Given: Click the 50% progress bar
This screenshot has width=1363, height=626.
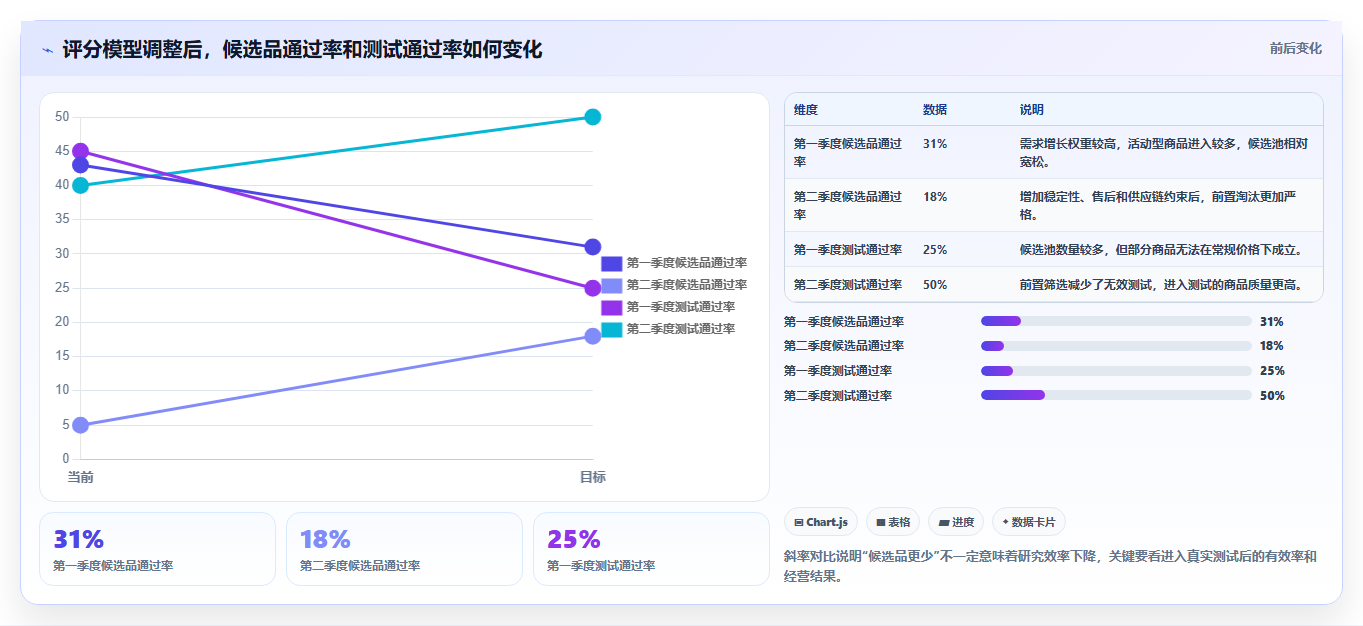Looking at the screenshot, I should 1116,395.
